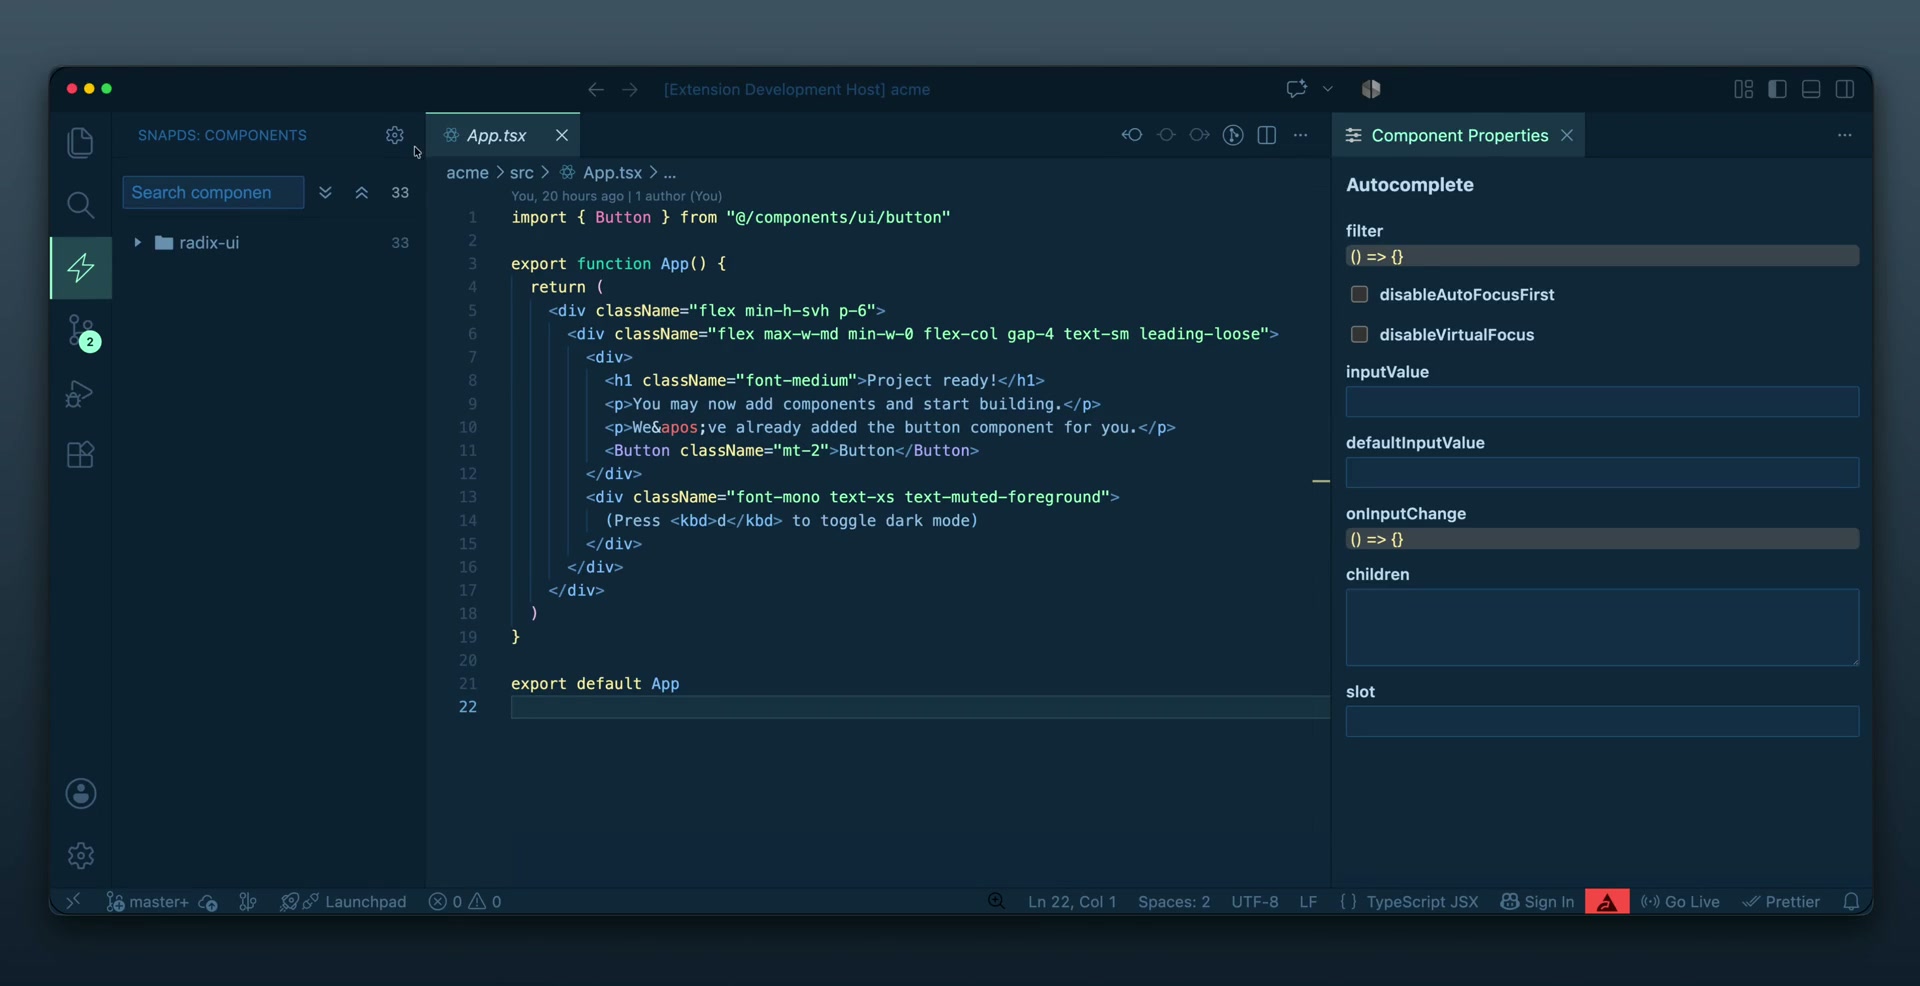Click the breadcrumb ellipsis segment
This screenshot has width=1920, height=986.
tap(670, 172)
